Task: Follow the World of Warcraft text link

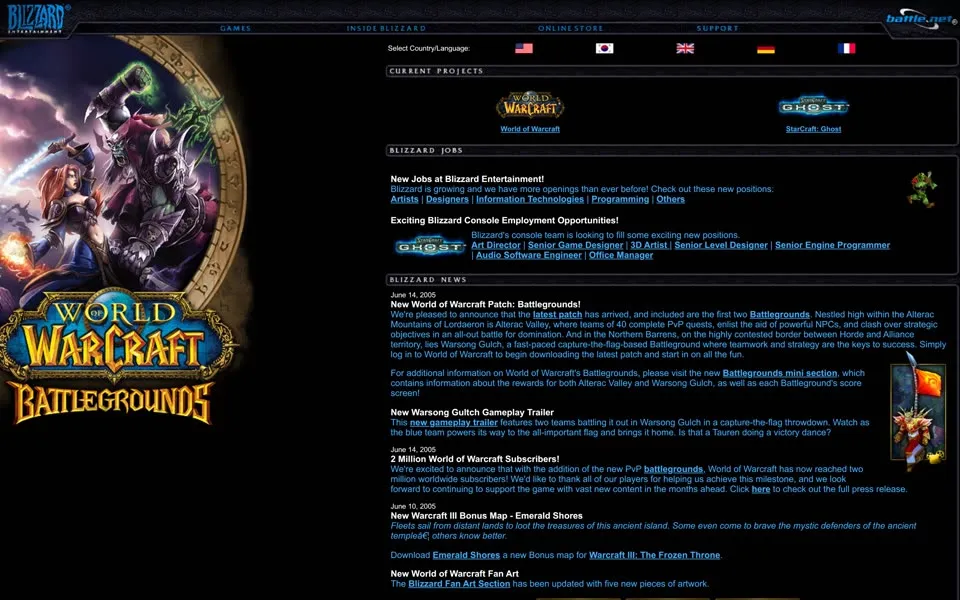Action: point(530,129)
